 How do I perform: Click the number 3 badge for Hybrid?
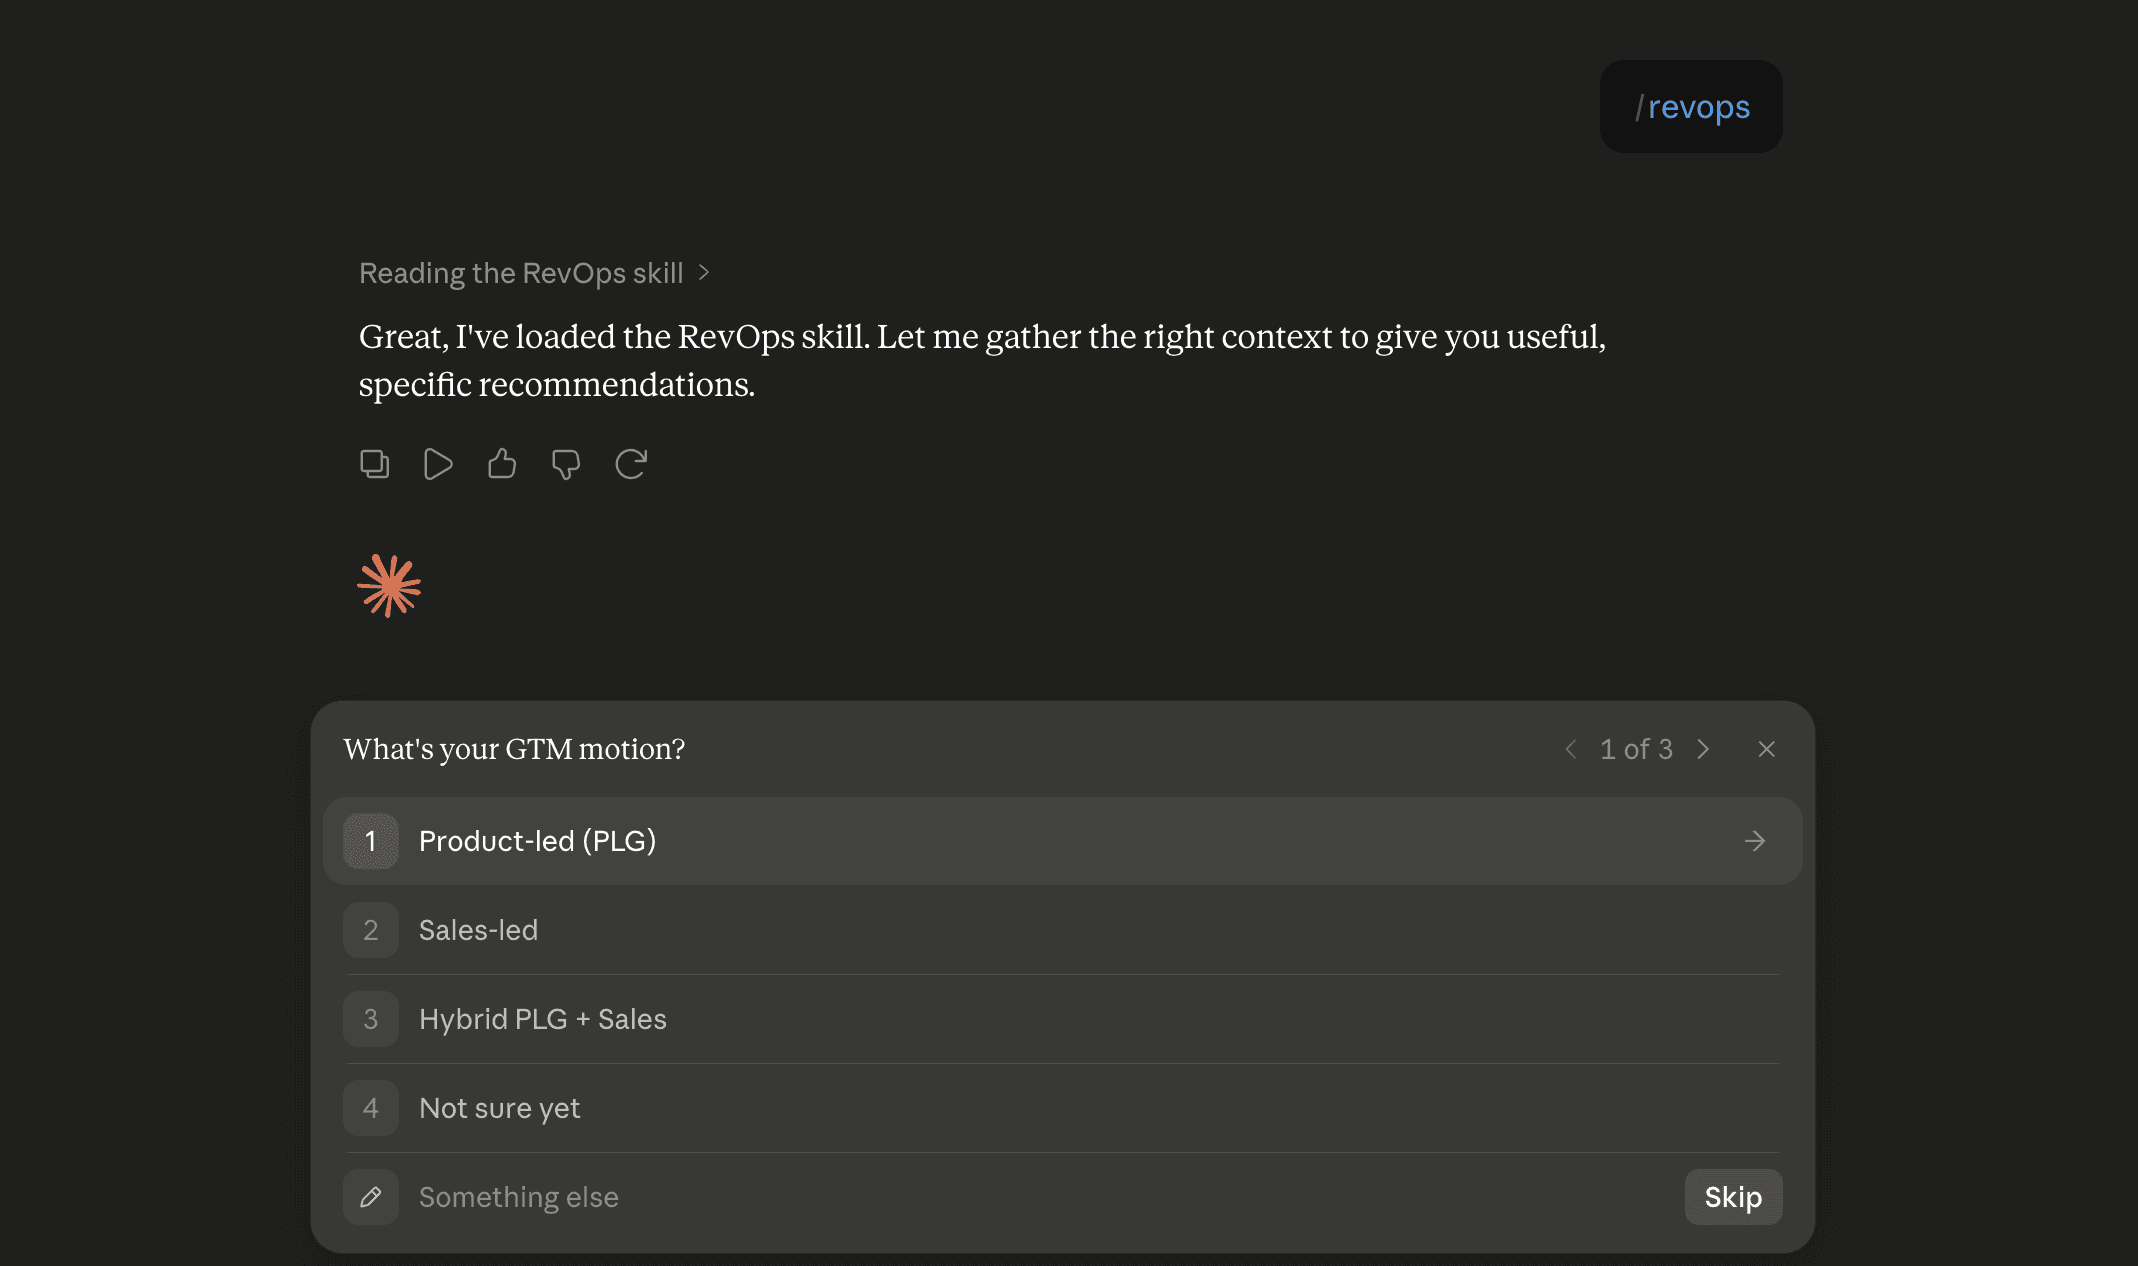pos(371,1019)
